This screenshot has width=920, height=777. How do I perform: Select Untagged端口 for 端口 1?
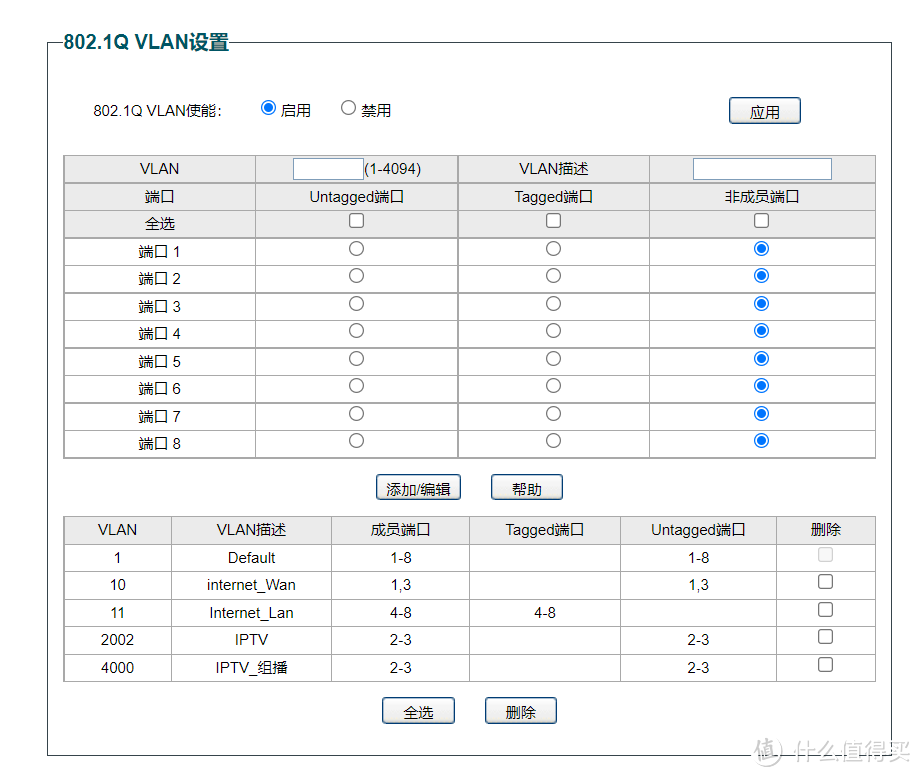(x=356, y=248)
